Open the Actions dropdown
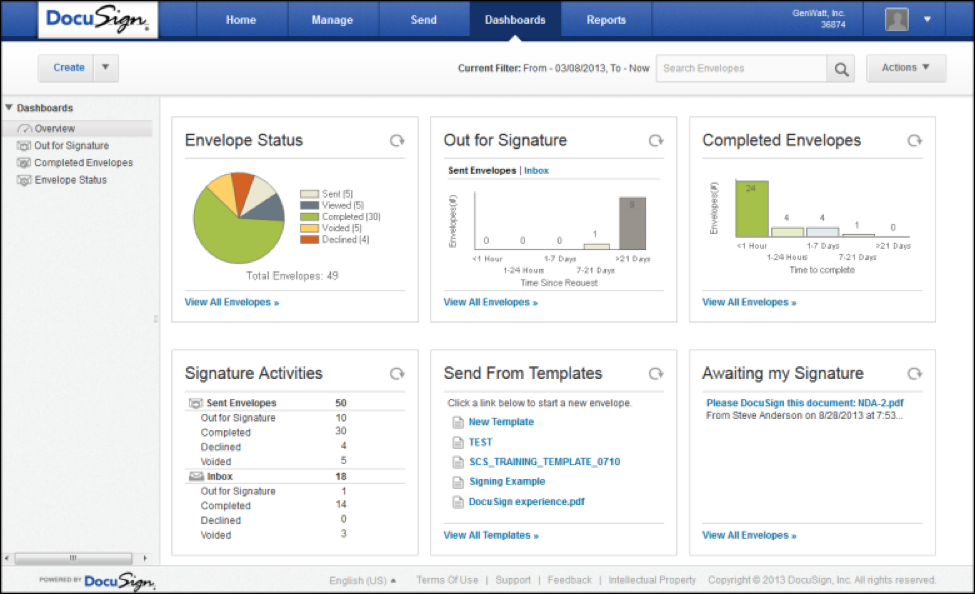975x594 pixels. 906,68
